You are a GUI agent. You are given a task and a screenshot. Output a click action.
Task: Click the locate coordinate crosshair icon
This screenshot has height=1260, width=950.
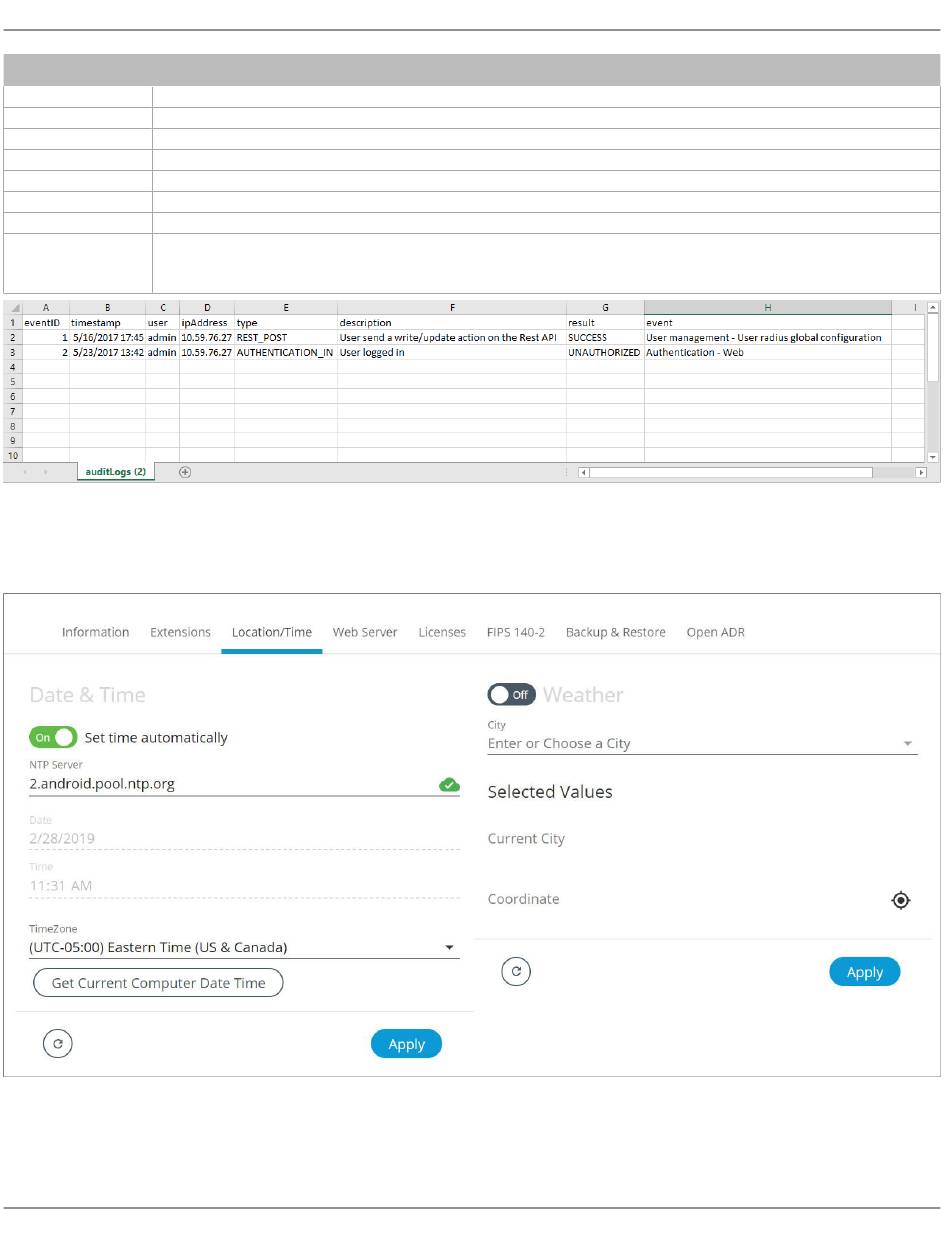pyautogui.click(x=900, y=900)
